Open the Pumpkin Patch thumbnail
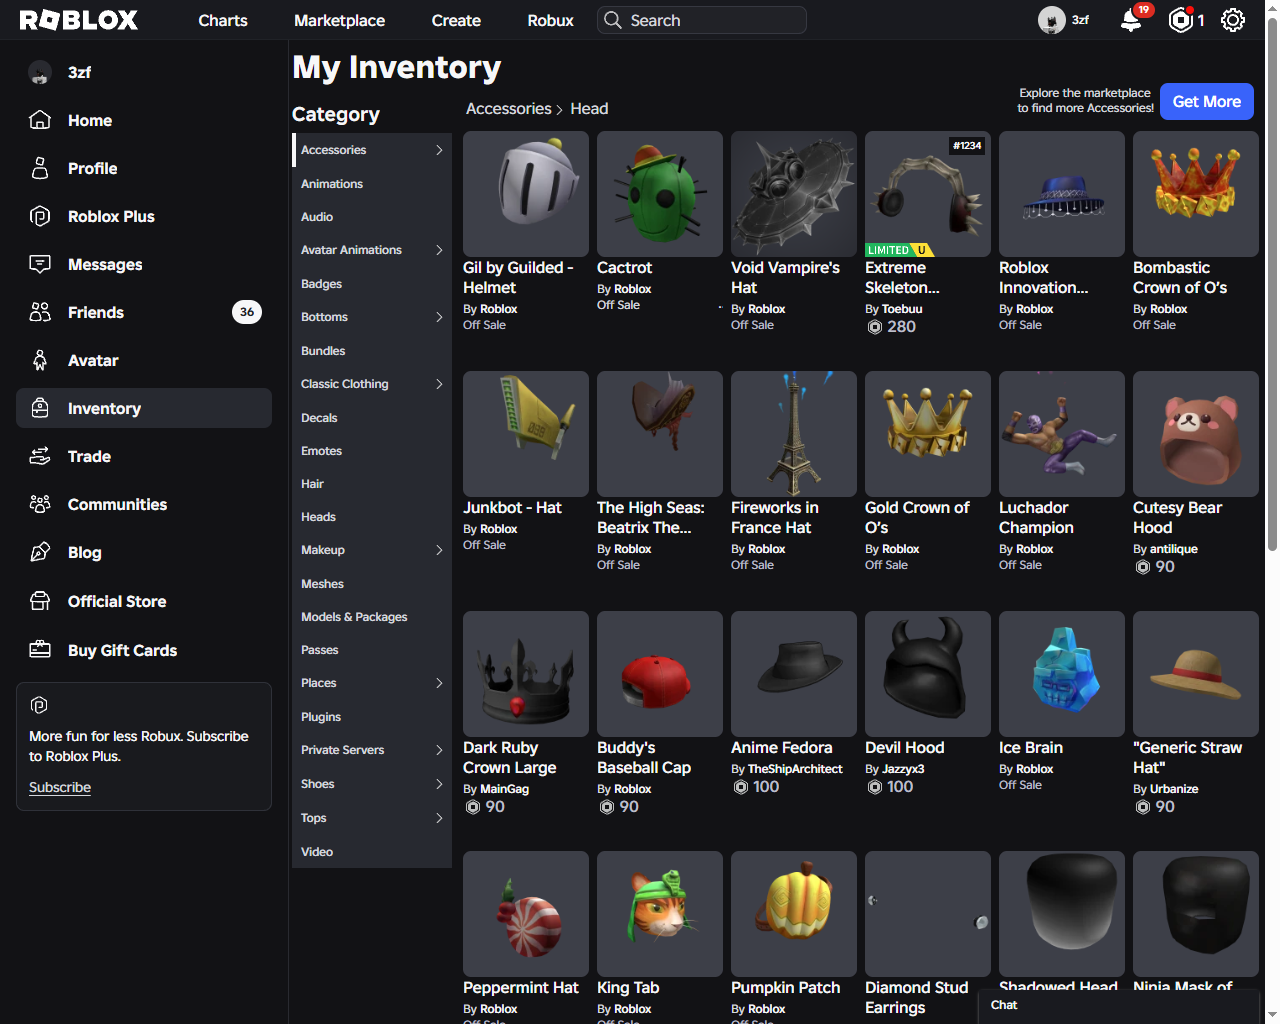The width and height of the screenshot is (1280, 1024). coord(794,914)
